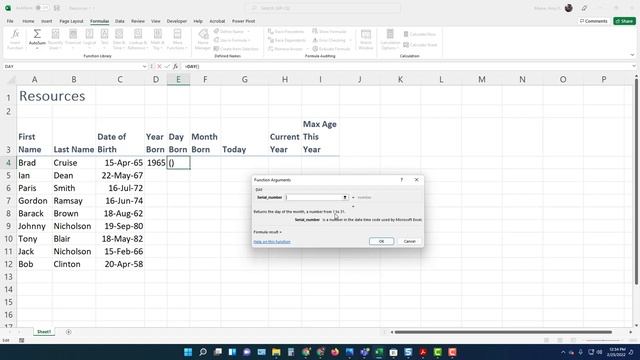Open Lookup & Reference functions list
The width and height of the screenshot is (640, 360).
(x=138, y=40)
